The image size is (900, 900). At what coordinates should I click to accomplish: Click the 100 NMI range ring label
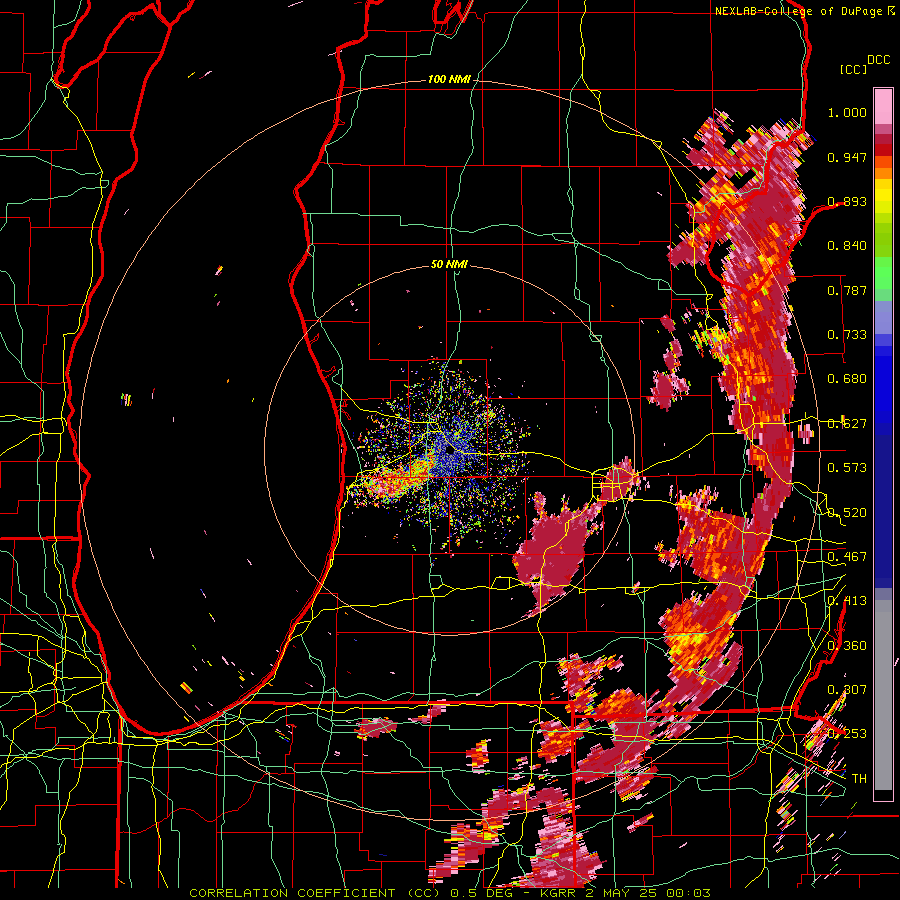[449, 79]
